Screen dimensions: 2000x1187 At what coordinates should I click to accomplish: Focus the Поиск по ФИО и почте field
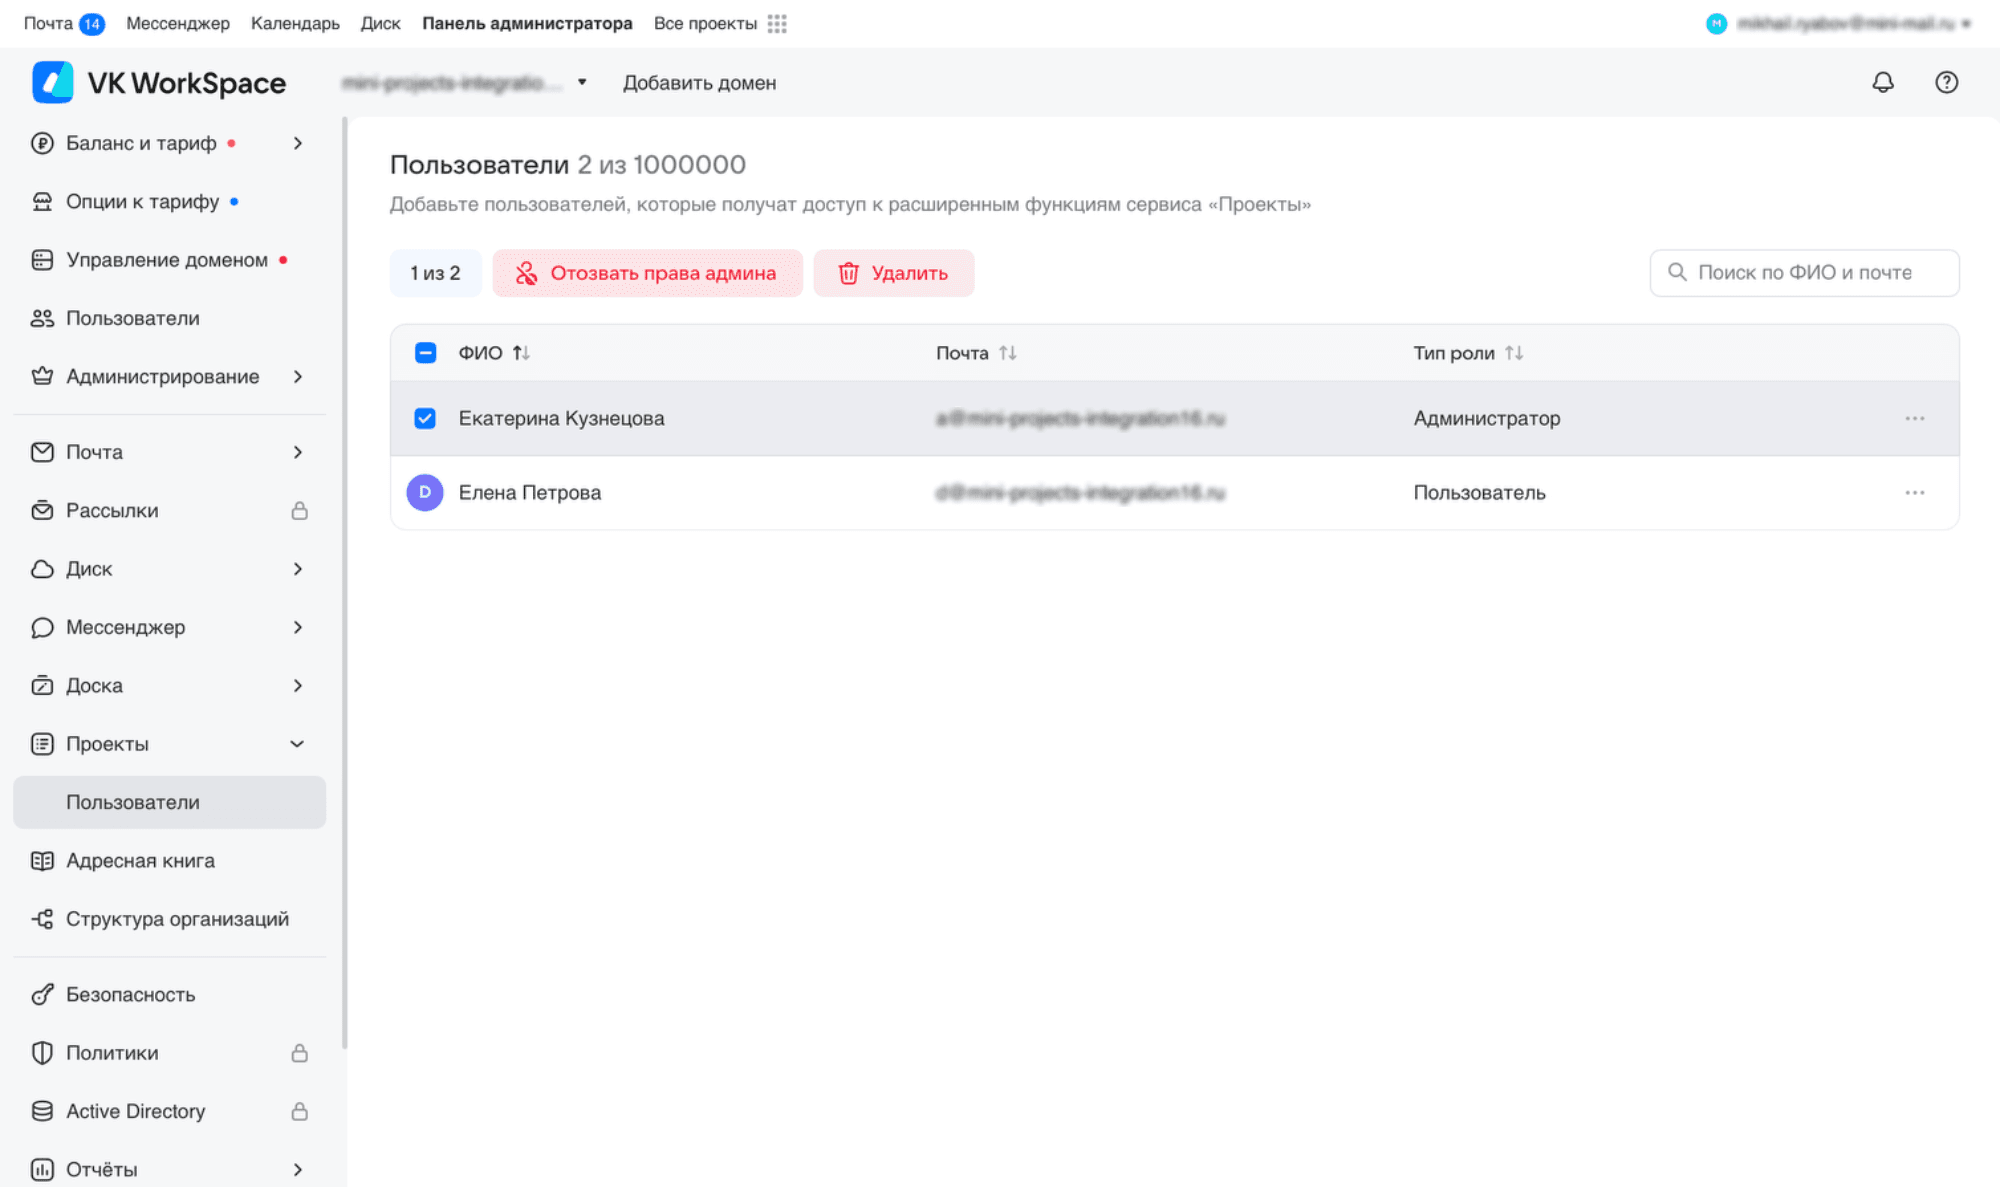(1804, 273)
